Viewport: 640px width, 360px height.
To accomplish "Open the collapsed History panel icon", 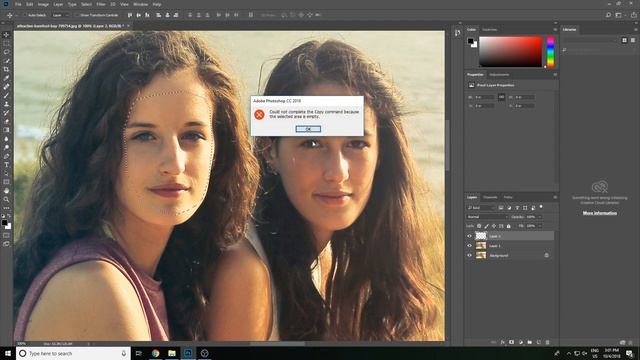I will 458,33.
